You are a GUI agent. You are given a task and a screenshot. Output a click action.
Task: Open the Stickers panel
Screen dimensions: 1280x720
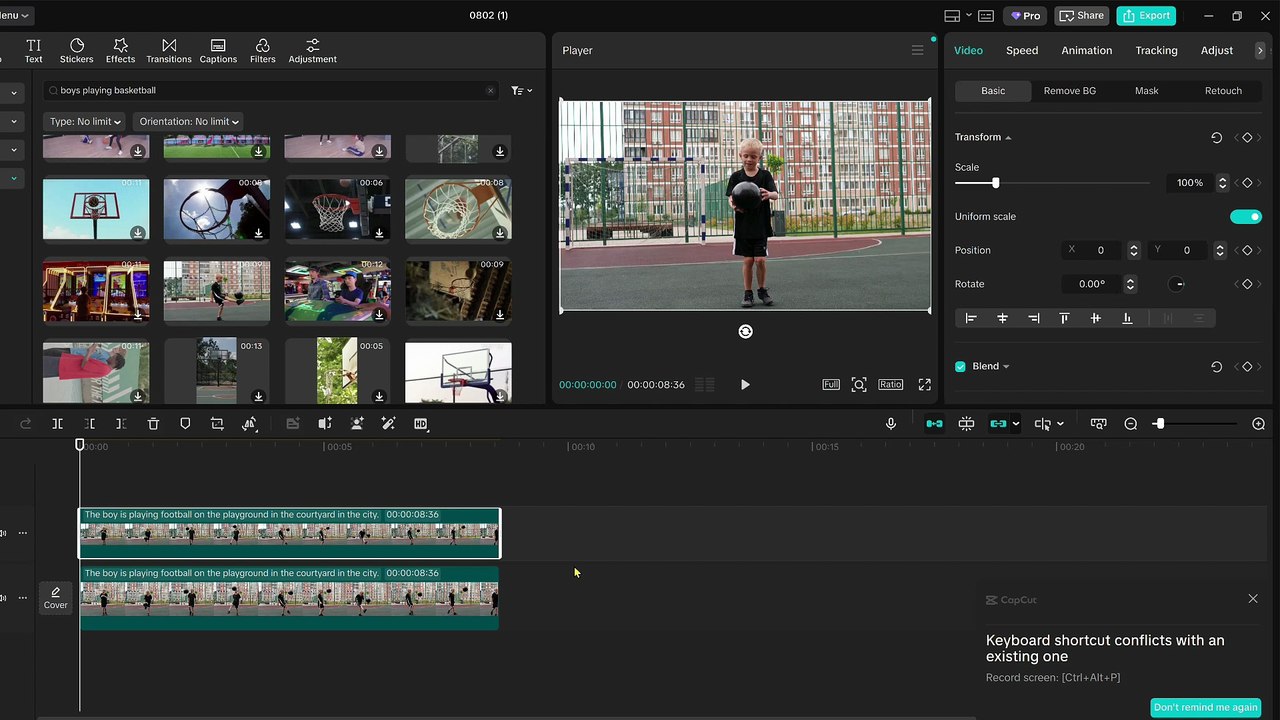76,51
